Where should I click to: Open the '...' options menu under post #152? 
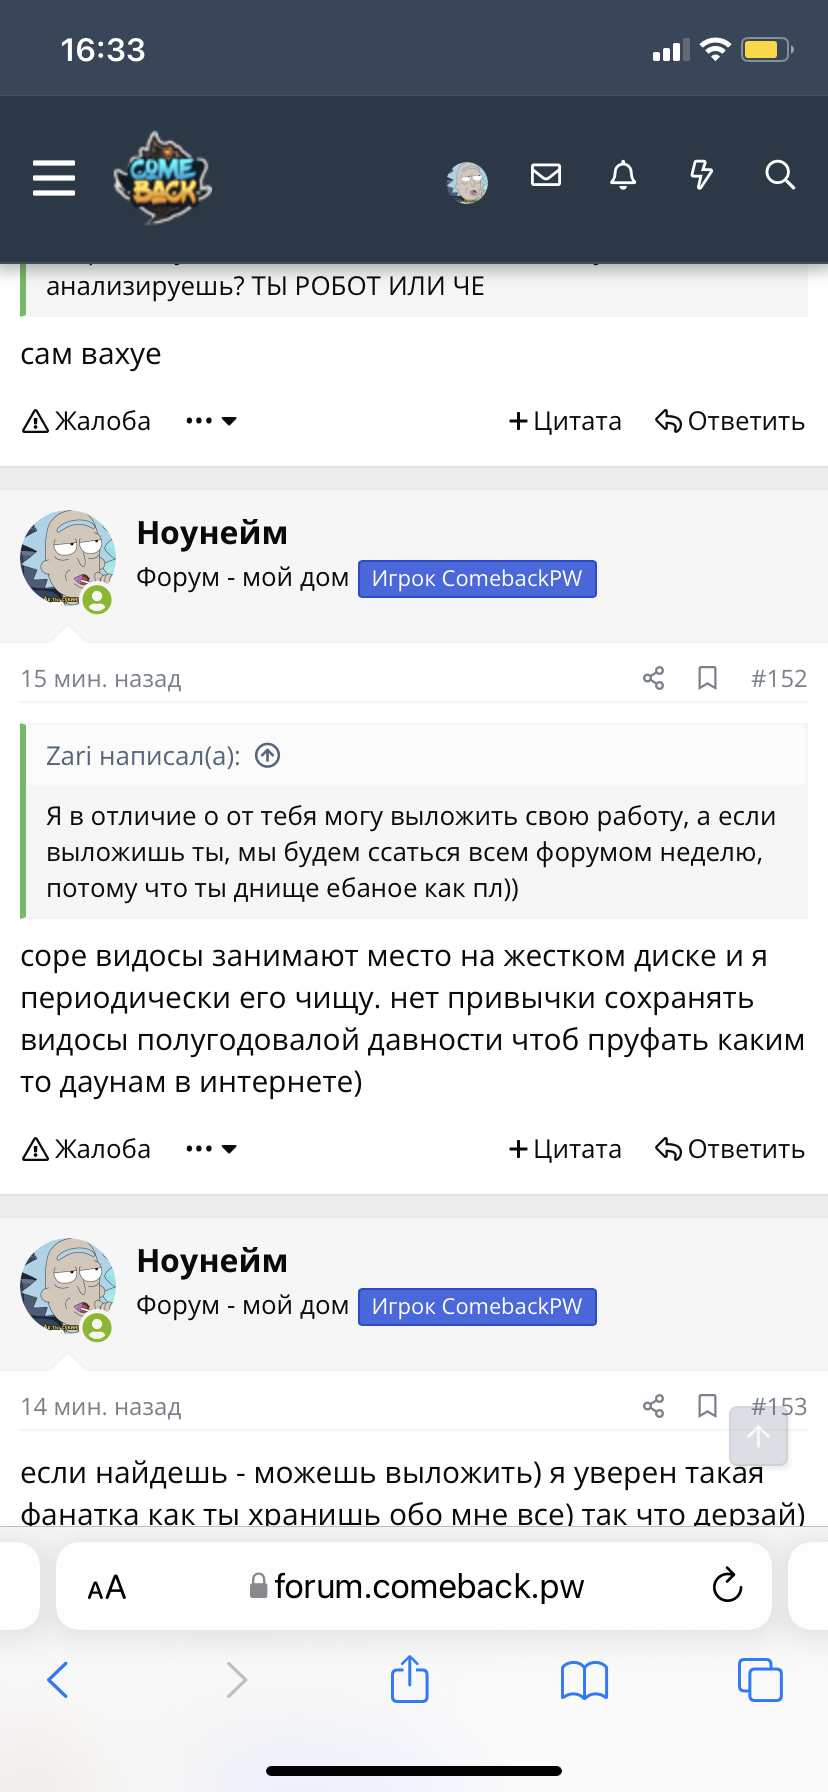click(210, 1148)
